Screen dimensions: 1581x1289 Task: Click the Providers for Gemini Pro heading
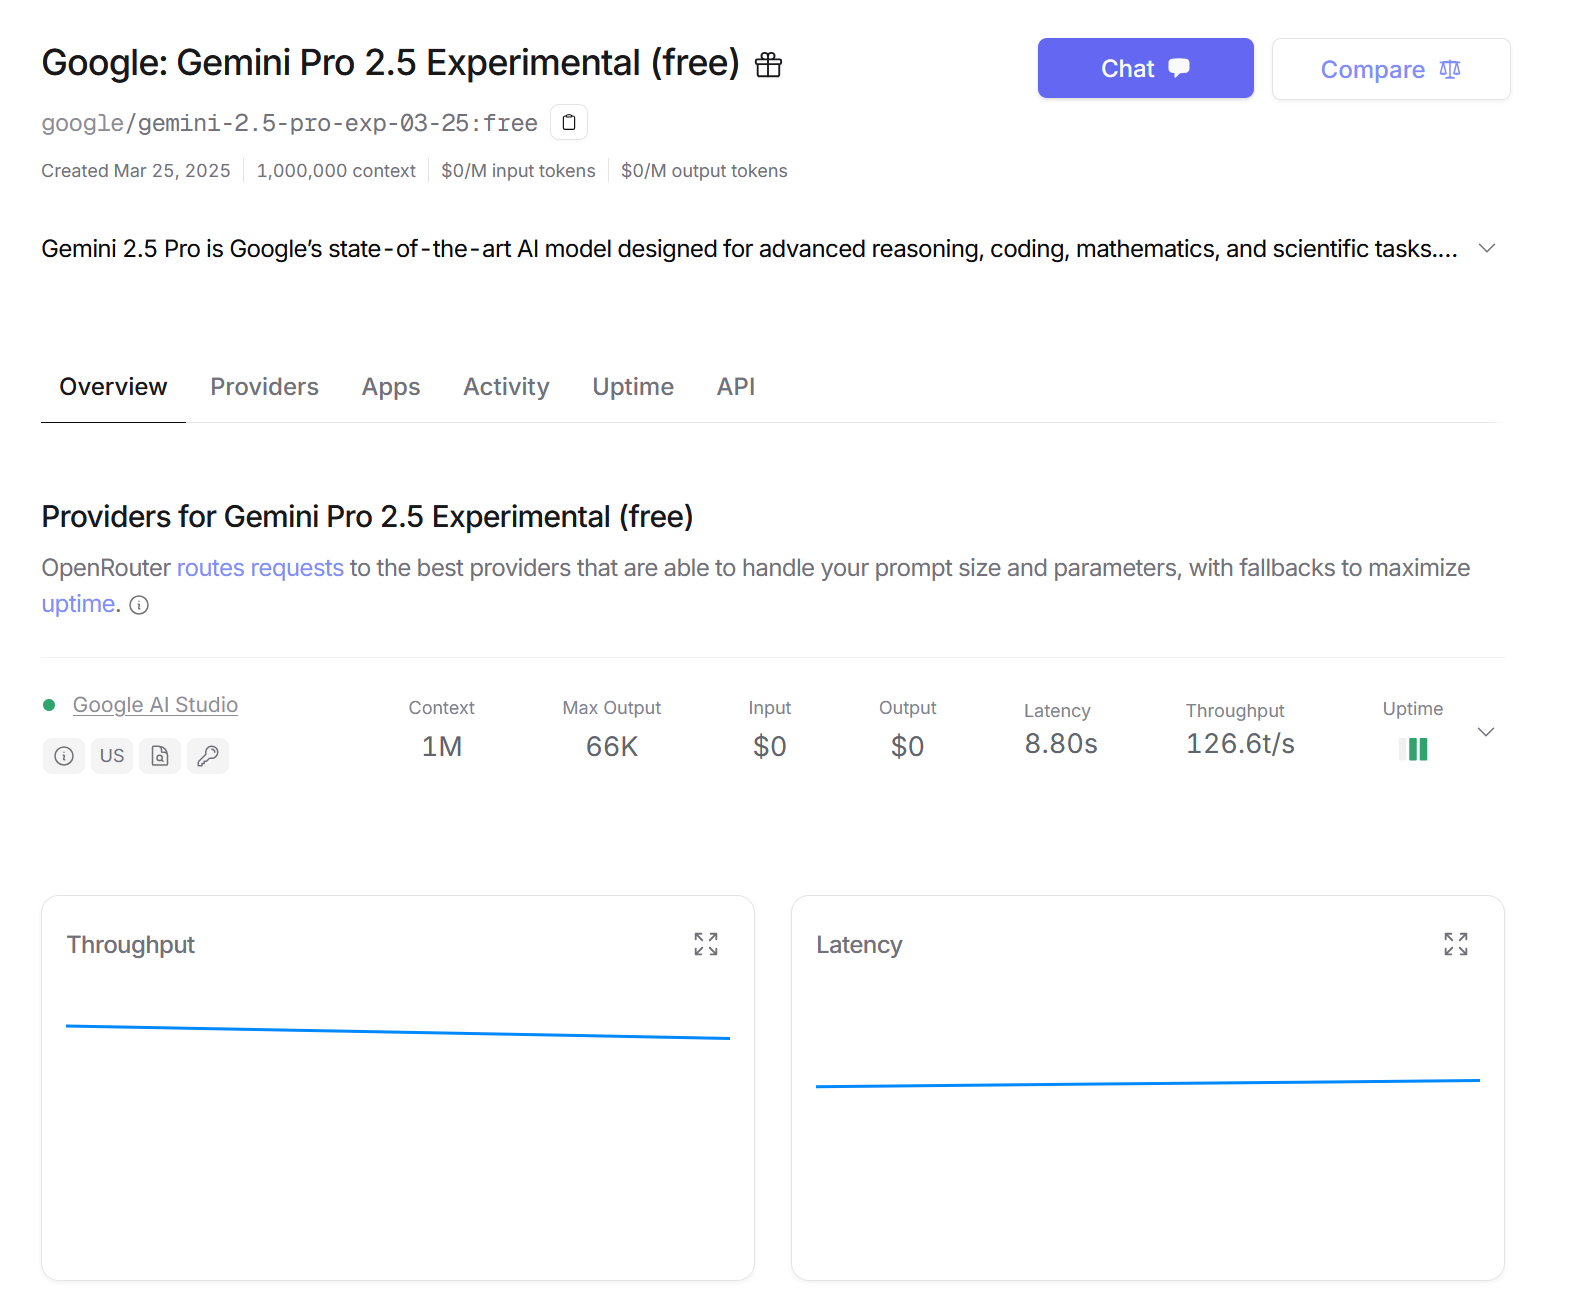point(367,517)
